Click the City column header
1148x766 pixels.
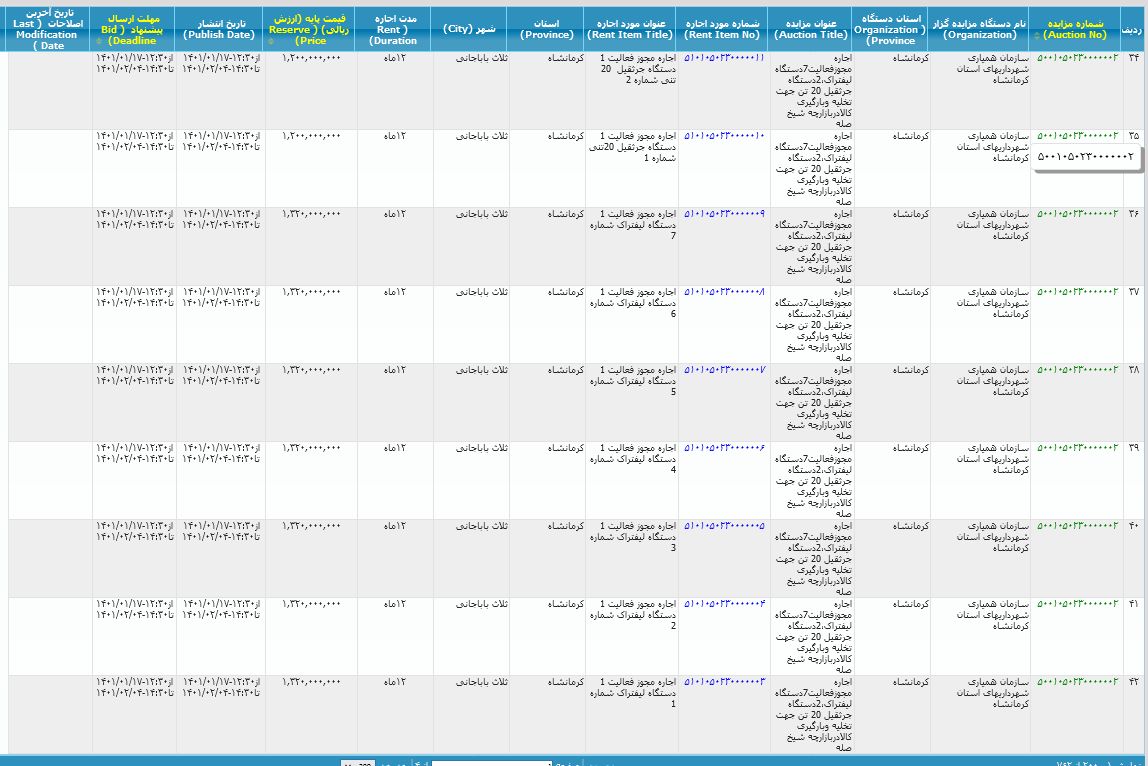pos(469,29)
